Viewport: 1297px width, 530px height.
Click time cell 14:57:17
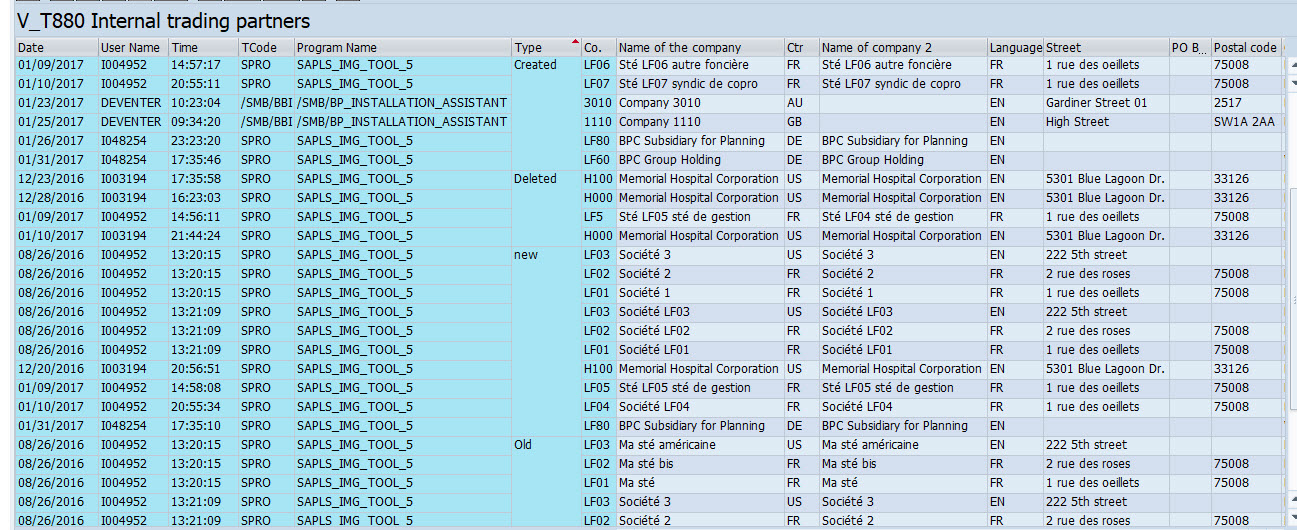pyautogui.click(x=203, y=65)
